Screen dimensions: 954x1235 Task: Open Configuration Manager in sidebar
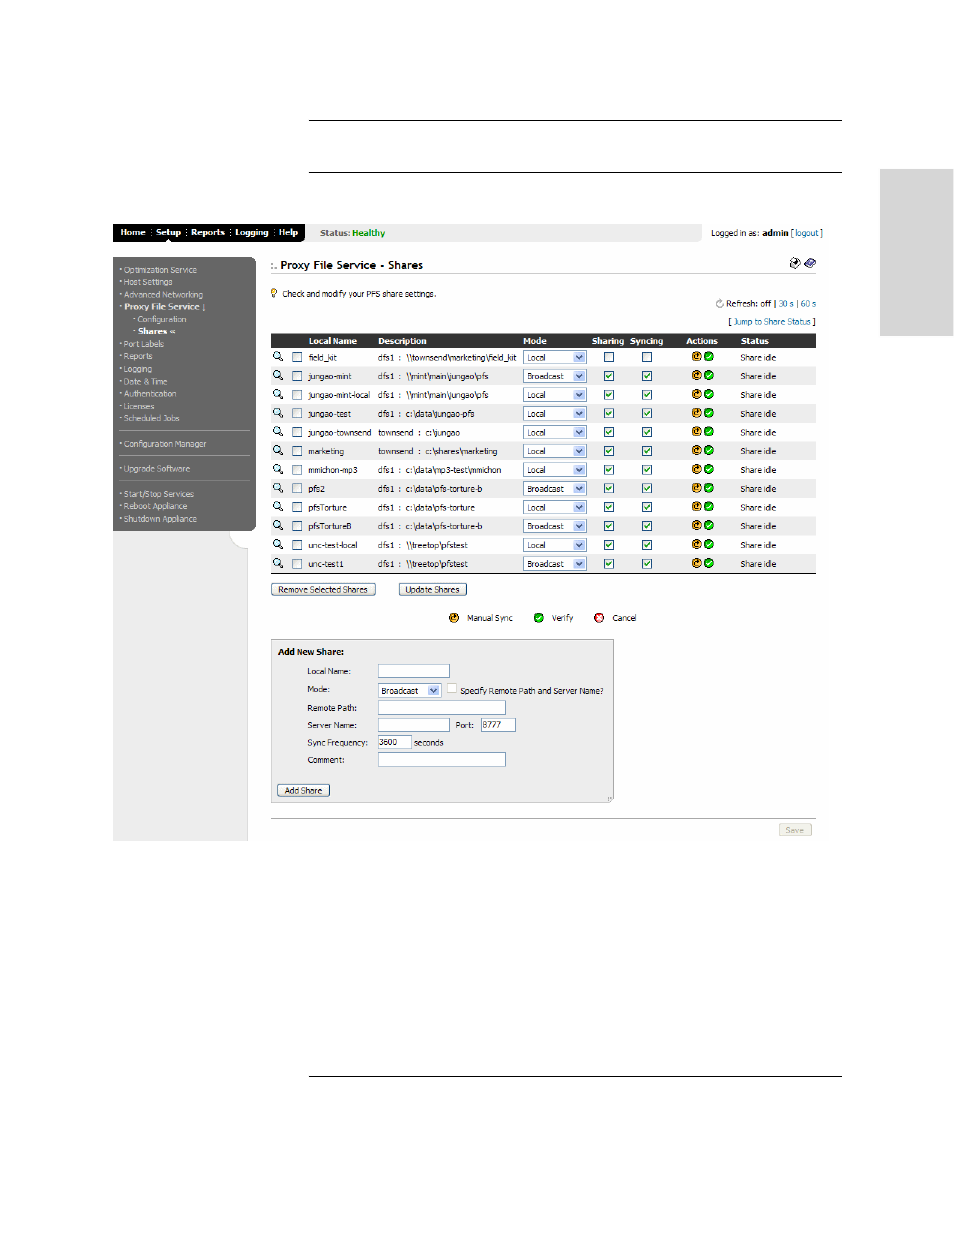[x=165, y=444]
